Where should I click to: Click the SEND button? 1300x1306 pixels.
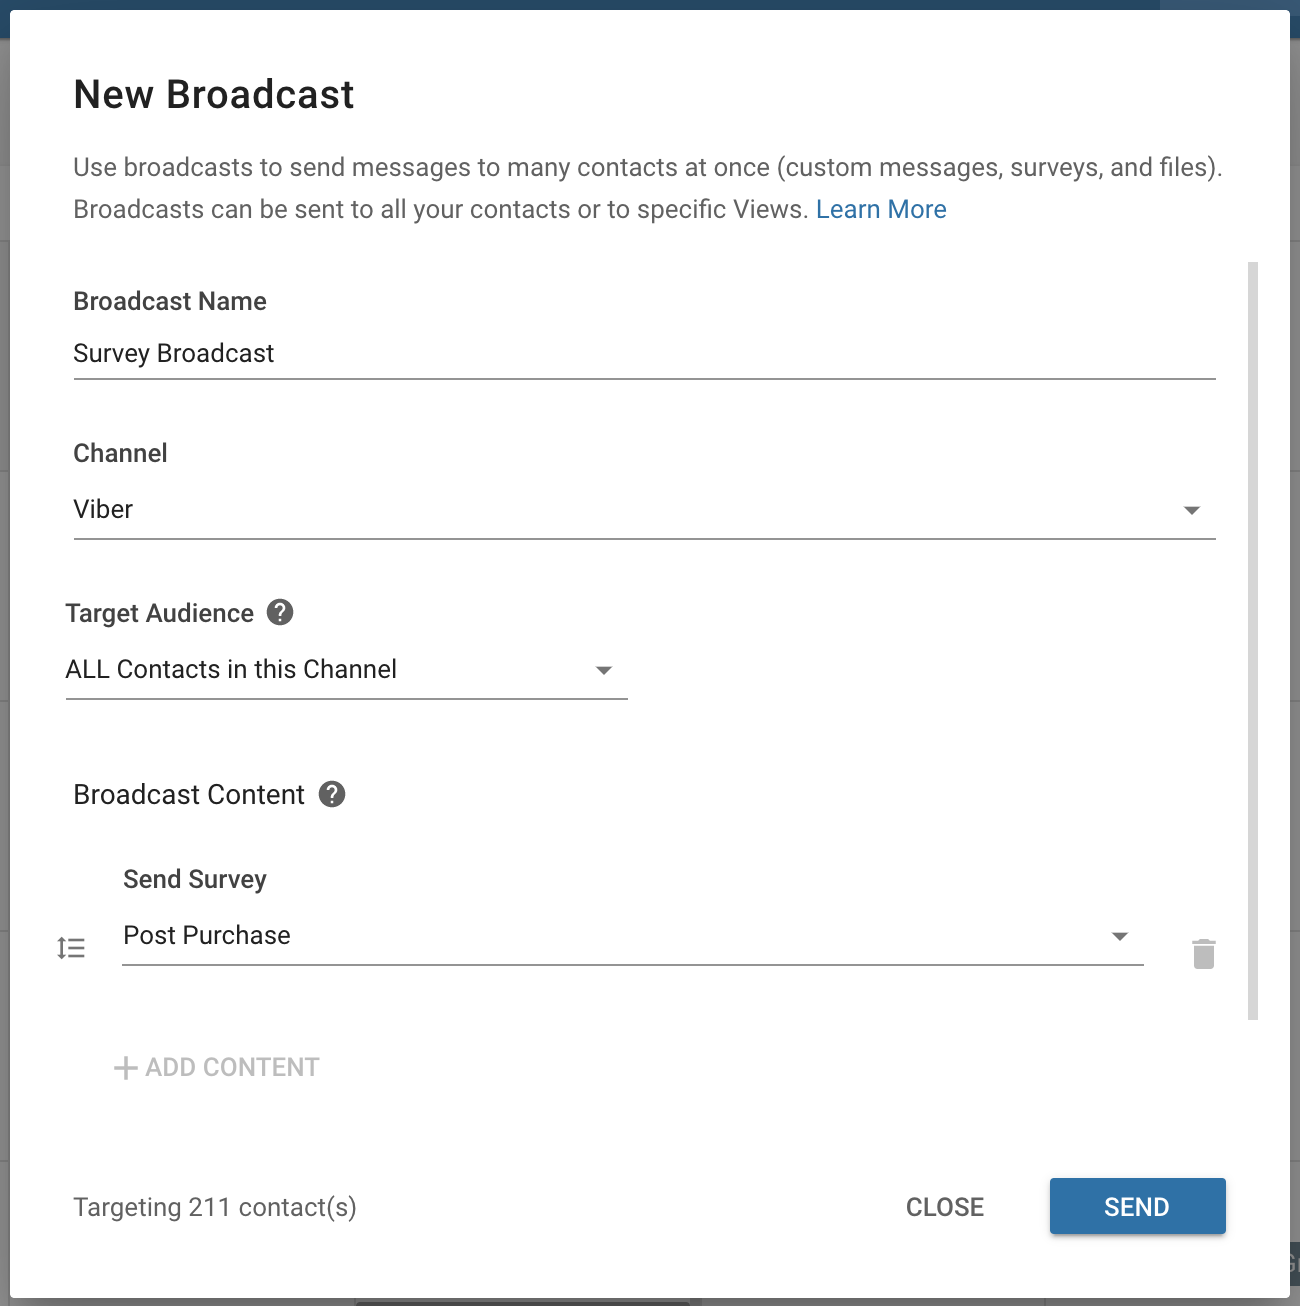tap(1137, 1206)
